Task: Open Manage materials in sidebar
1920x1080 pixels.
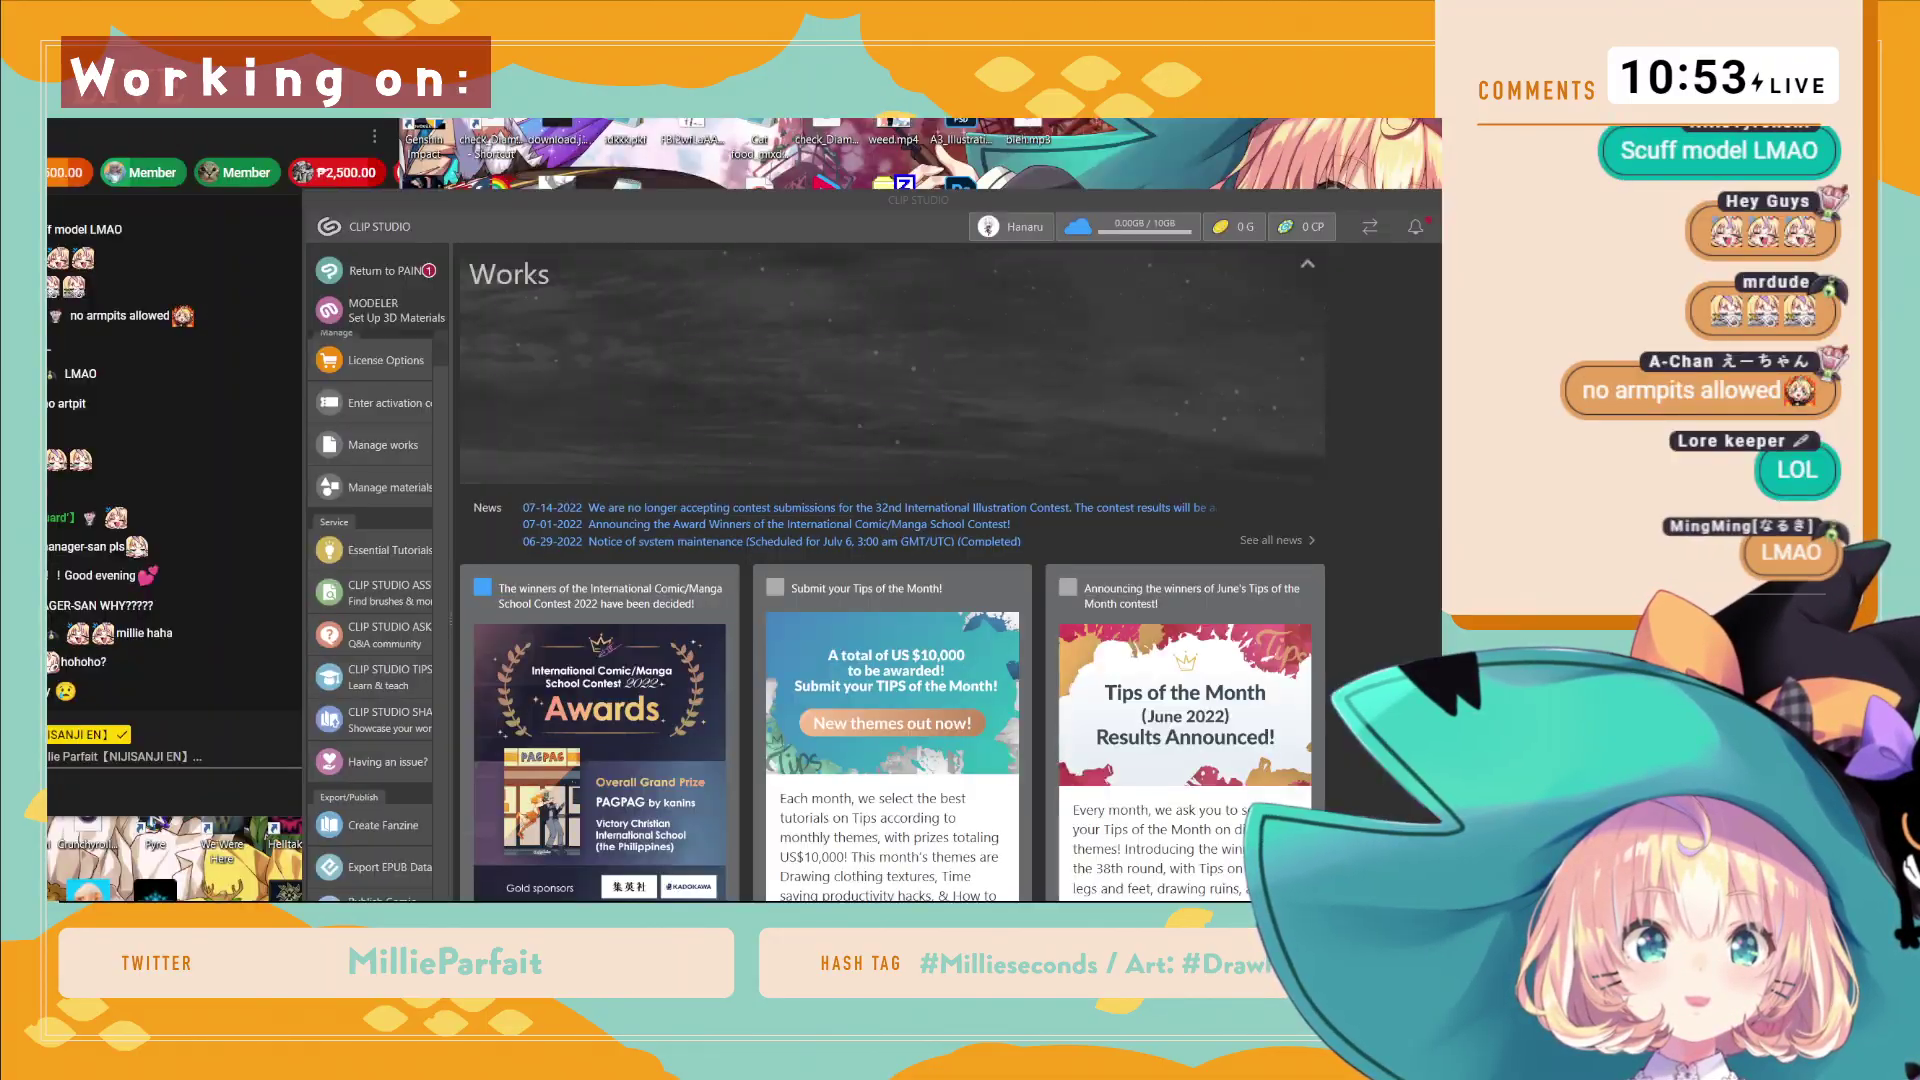Action: pyautogui.click(x=389, y=487)
